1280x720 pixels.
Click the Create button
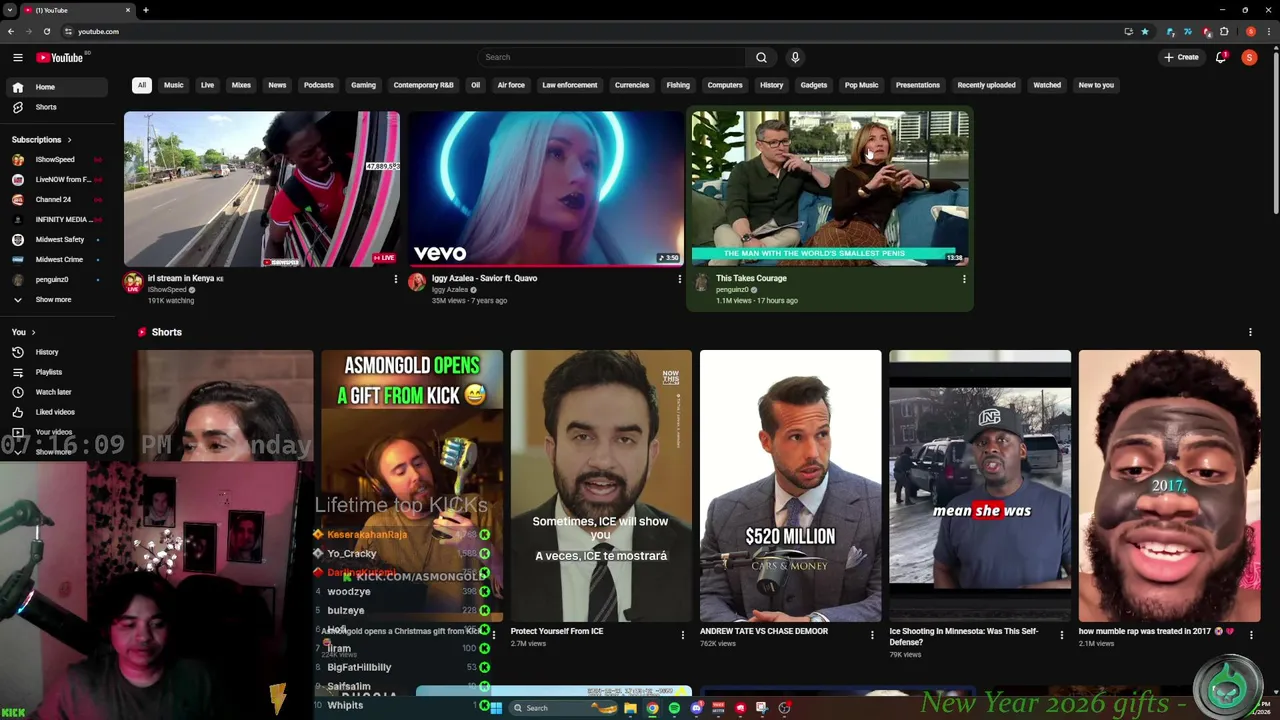coord(1181,57)
